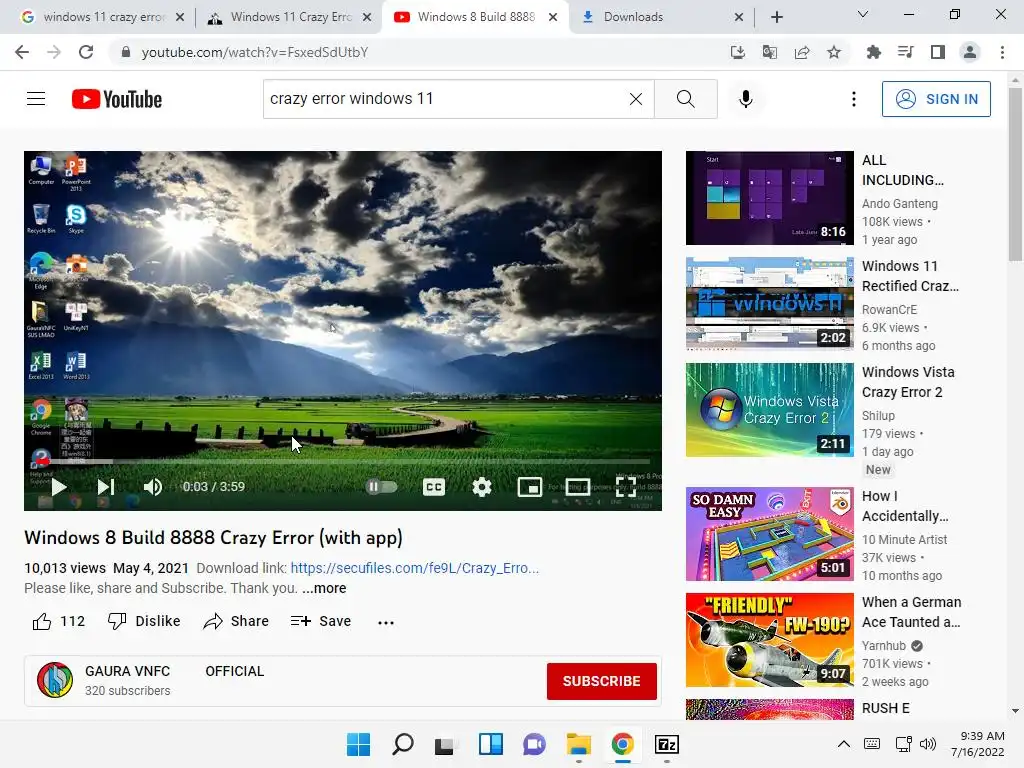Enable miniplayer mode
The image size is (1024, 768).
530,487
